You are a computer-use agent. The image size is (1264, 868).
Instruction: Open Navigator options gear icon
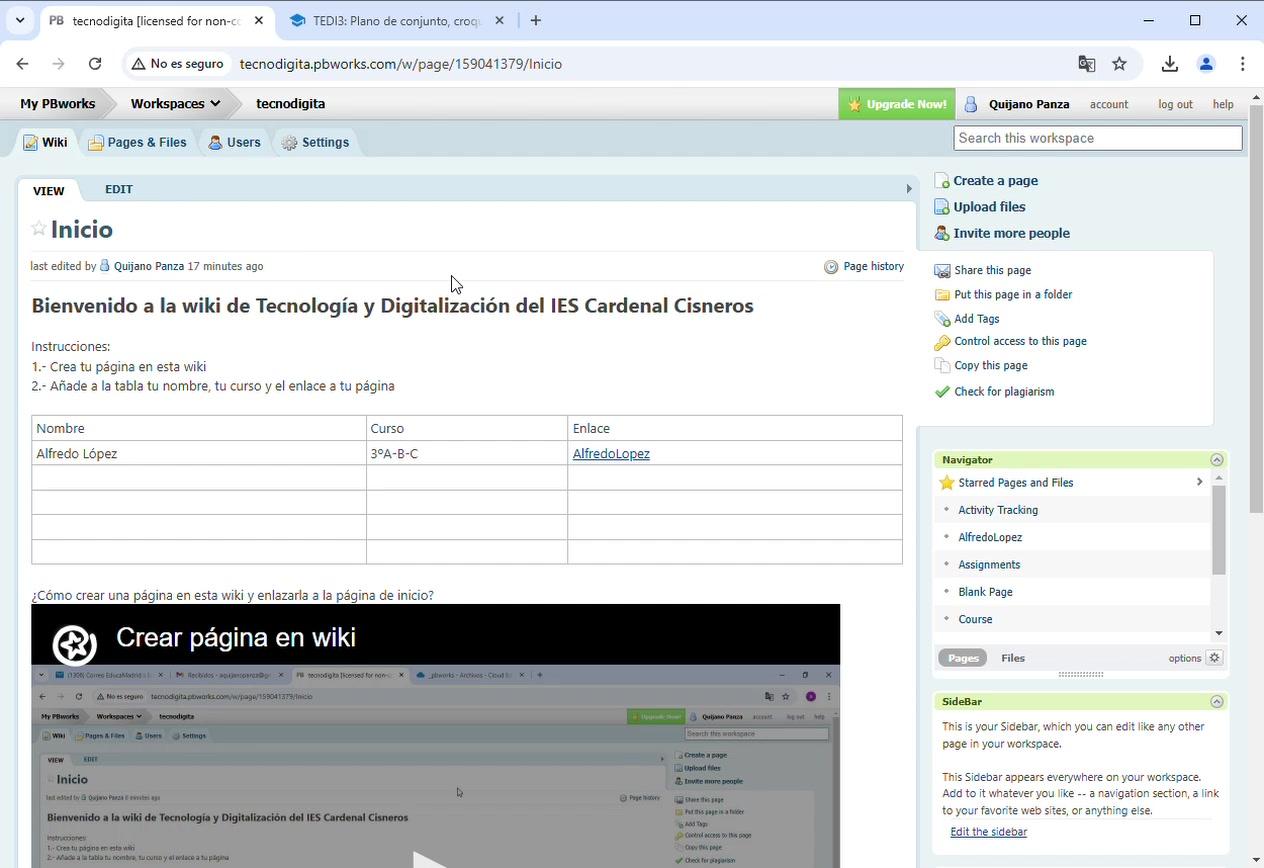[x=1214, y=658]
